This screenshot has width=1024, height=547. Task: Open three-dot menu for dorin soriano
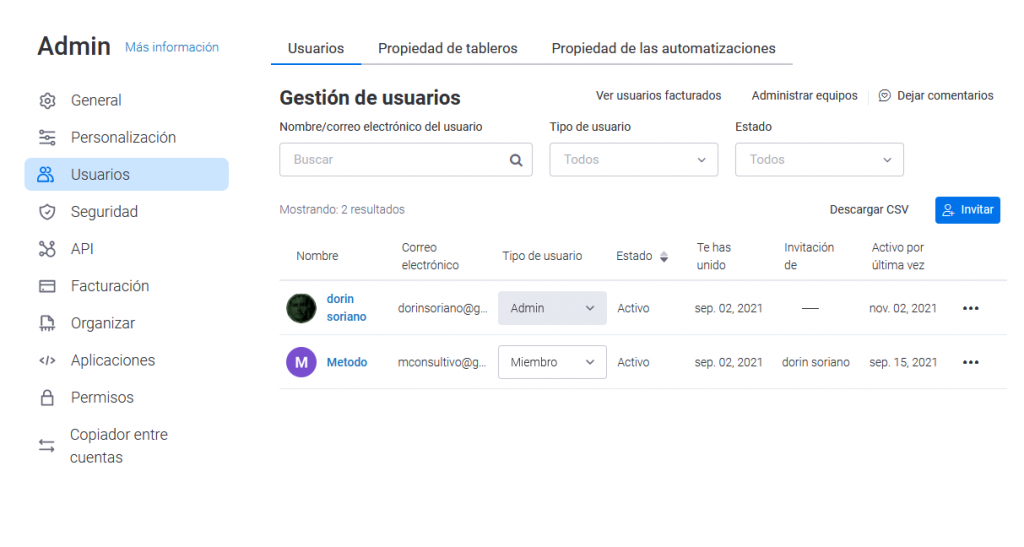(x=970, y=308)
